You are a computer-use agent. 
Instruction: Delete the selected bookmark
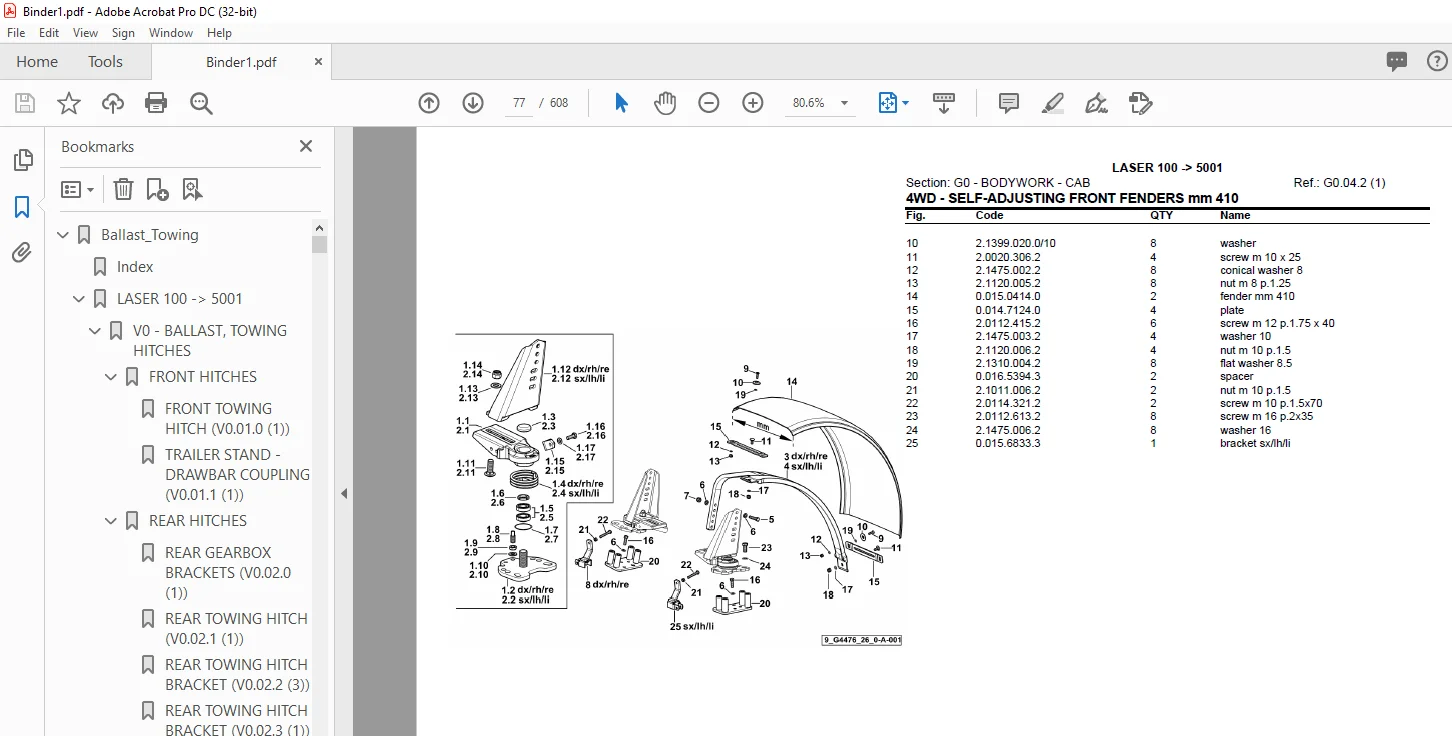point(123,189)
